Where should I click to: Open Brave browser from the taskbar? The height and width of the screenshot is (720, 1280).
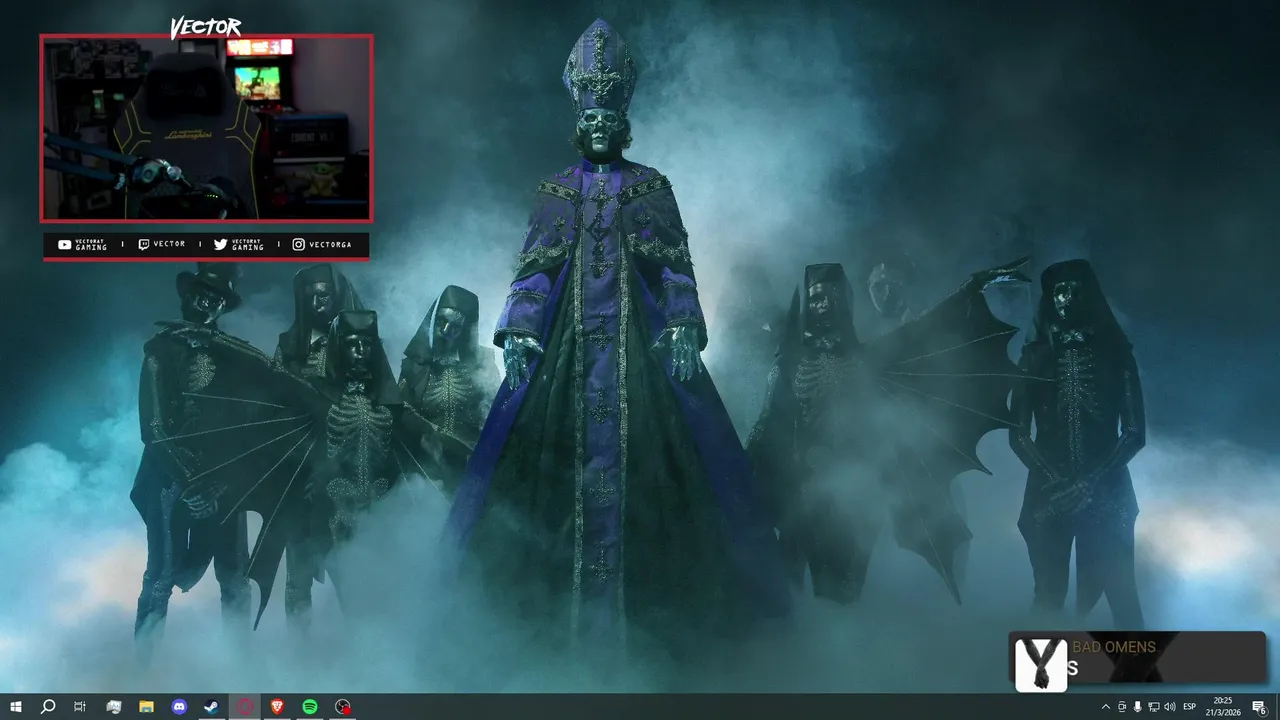[x=277, y=707]
